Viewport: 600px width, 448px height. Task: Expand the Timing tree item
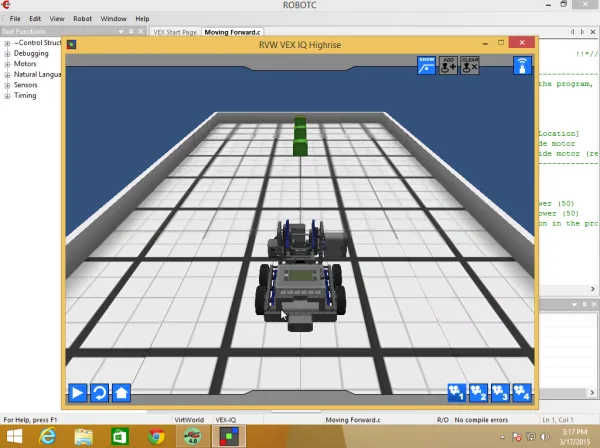click(x=7, y=96)
